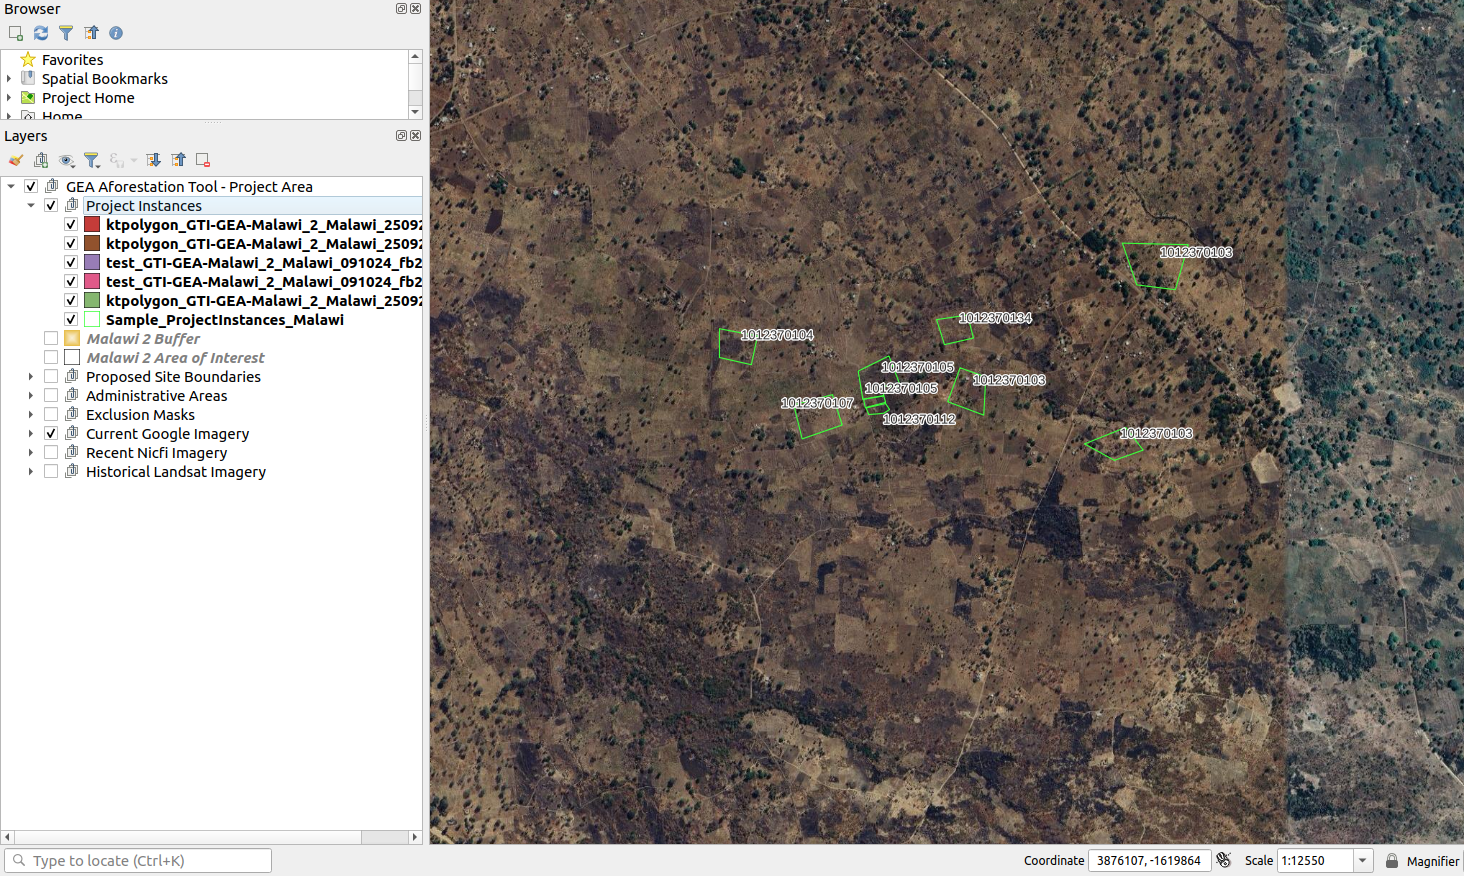This screenshot has width=1464, height=876.
Task: Check the Proposed Site Boundaries group
Action: pos(51,376)
